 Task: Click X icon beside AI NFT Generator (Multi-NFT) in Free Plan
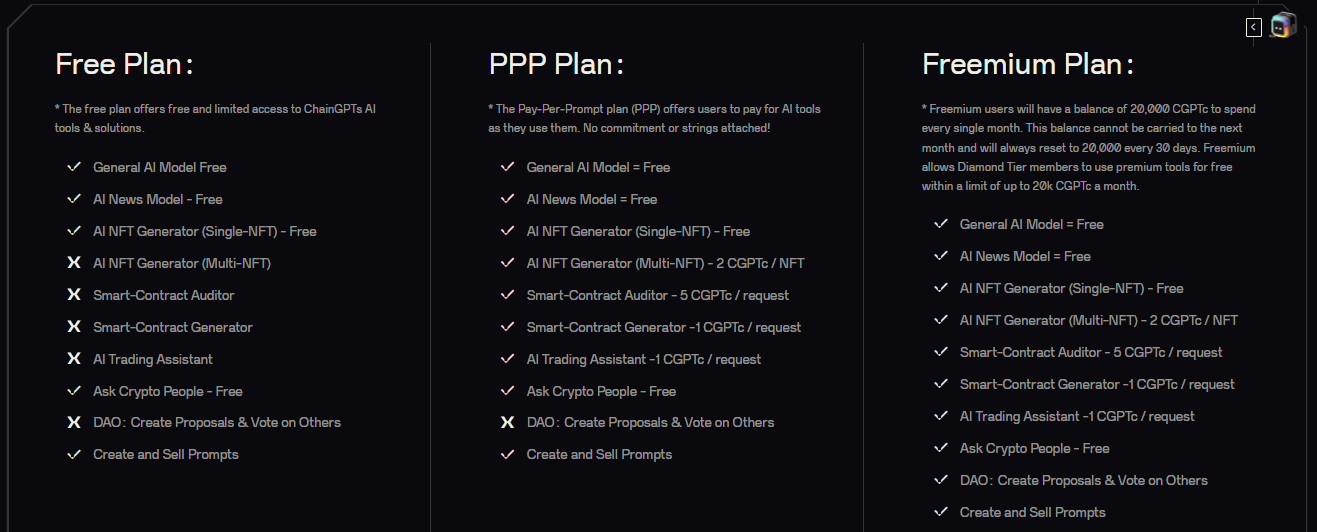(x=73, y=263)
